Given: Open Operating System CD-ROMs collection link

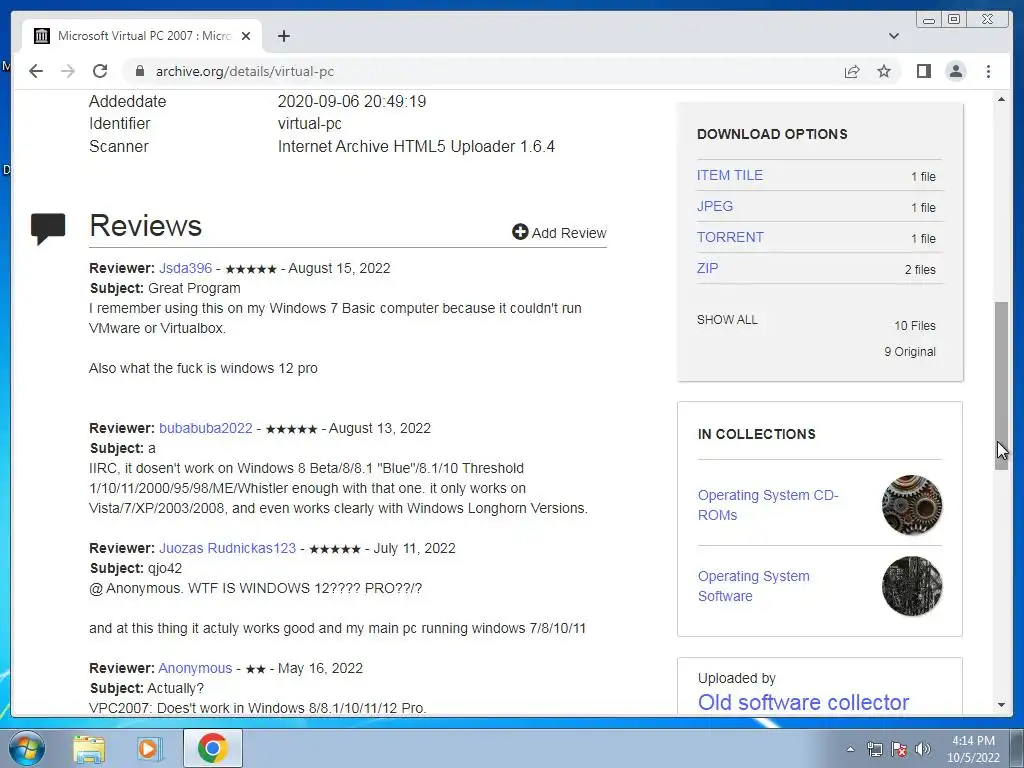Looking at the screenshot, I should [x=768, y=505].
